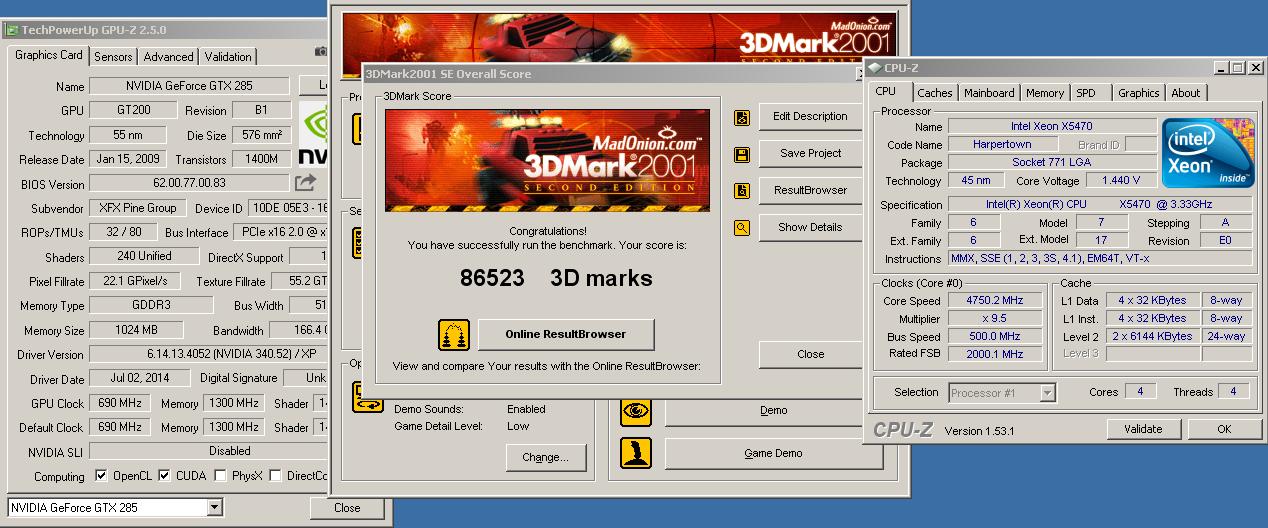The width and height of the screenshot is (1268, 528).
Task: Click the ResultBrowser document icon
Action: pos(742,191)
